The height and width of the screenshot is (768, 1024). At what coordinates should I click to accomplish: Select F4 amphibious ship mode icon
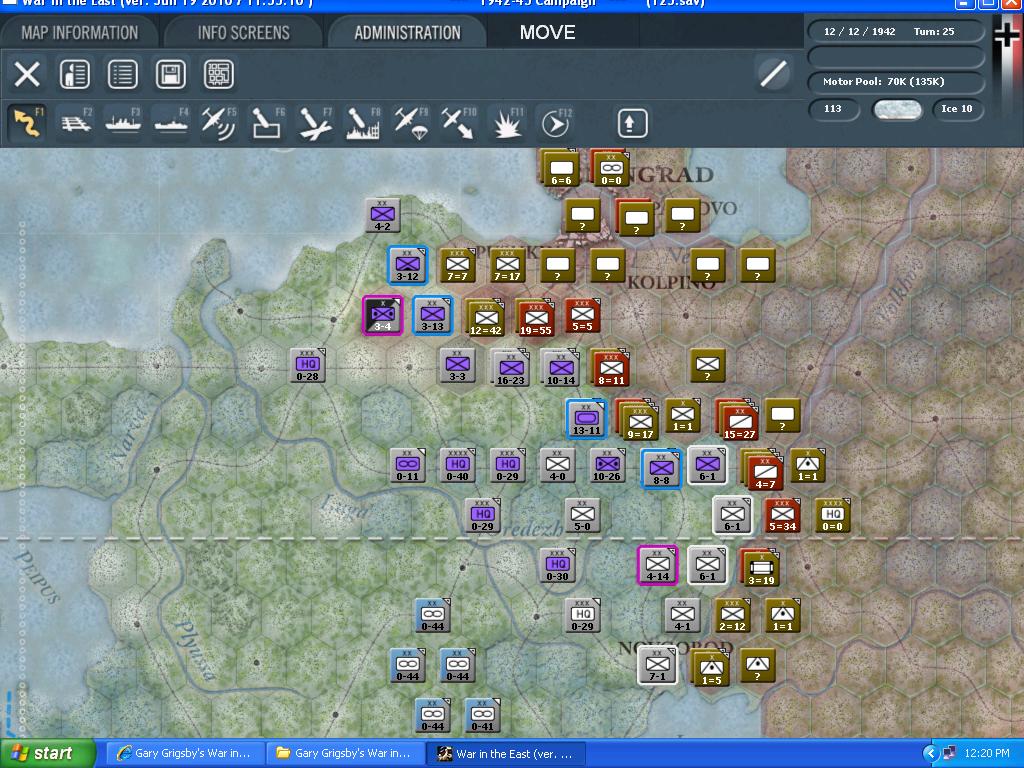170,123
